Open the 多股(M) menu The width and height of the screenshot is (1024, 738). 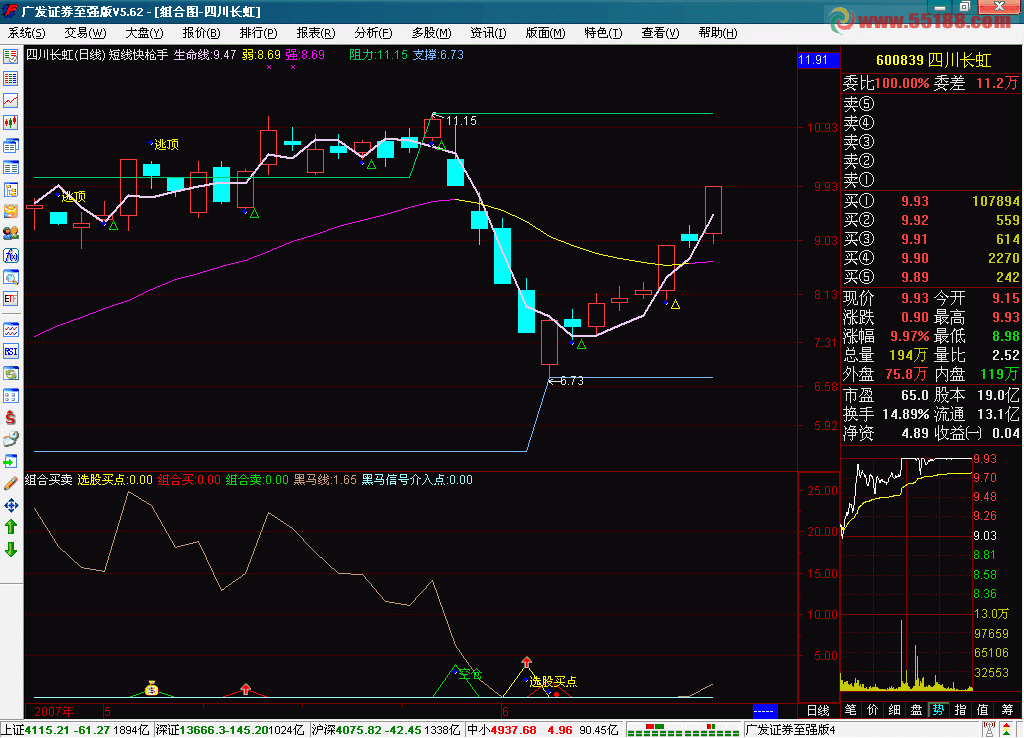[x=431, y=33]
